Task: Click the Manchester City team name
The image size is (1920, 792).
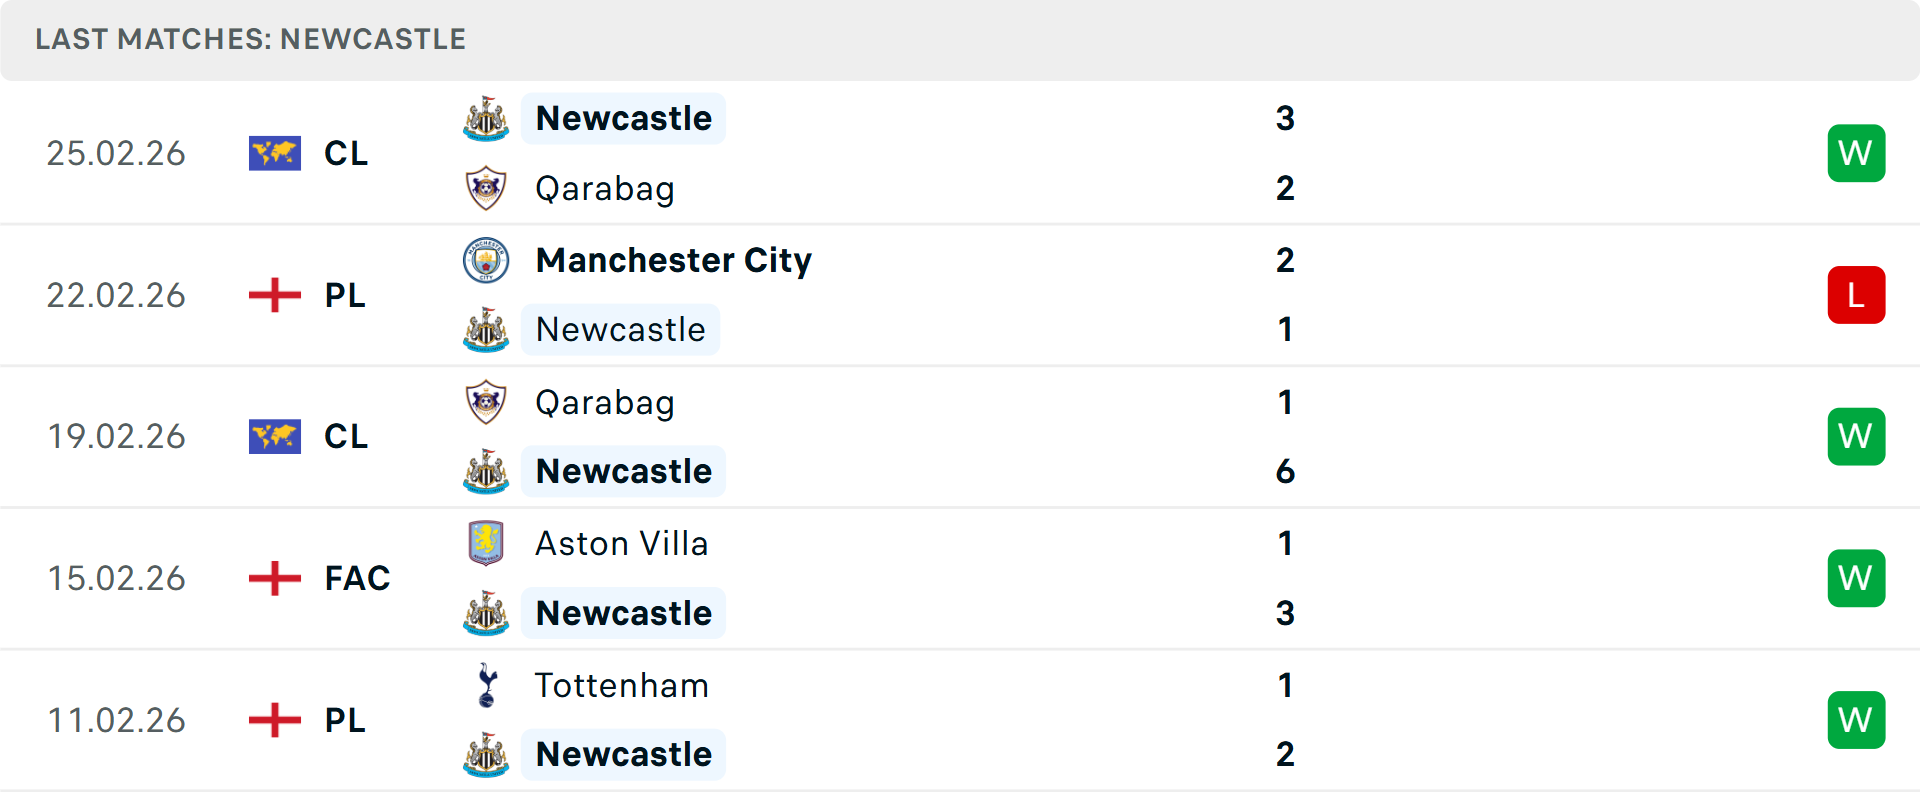Action: (673, 259)
